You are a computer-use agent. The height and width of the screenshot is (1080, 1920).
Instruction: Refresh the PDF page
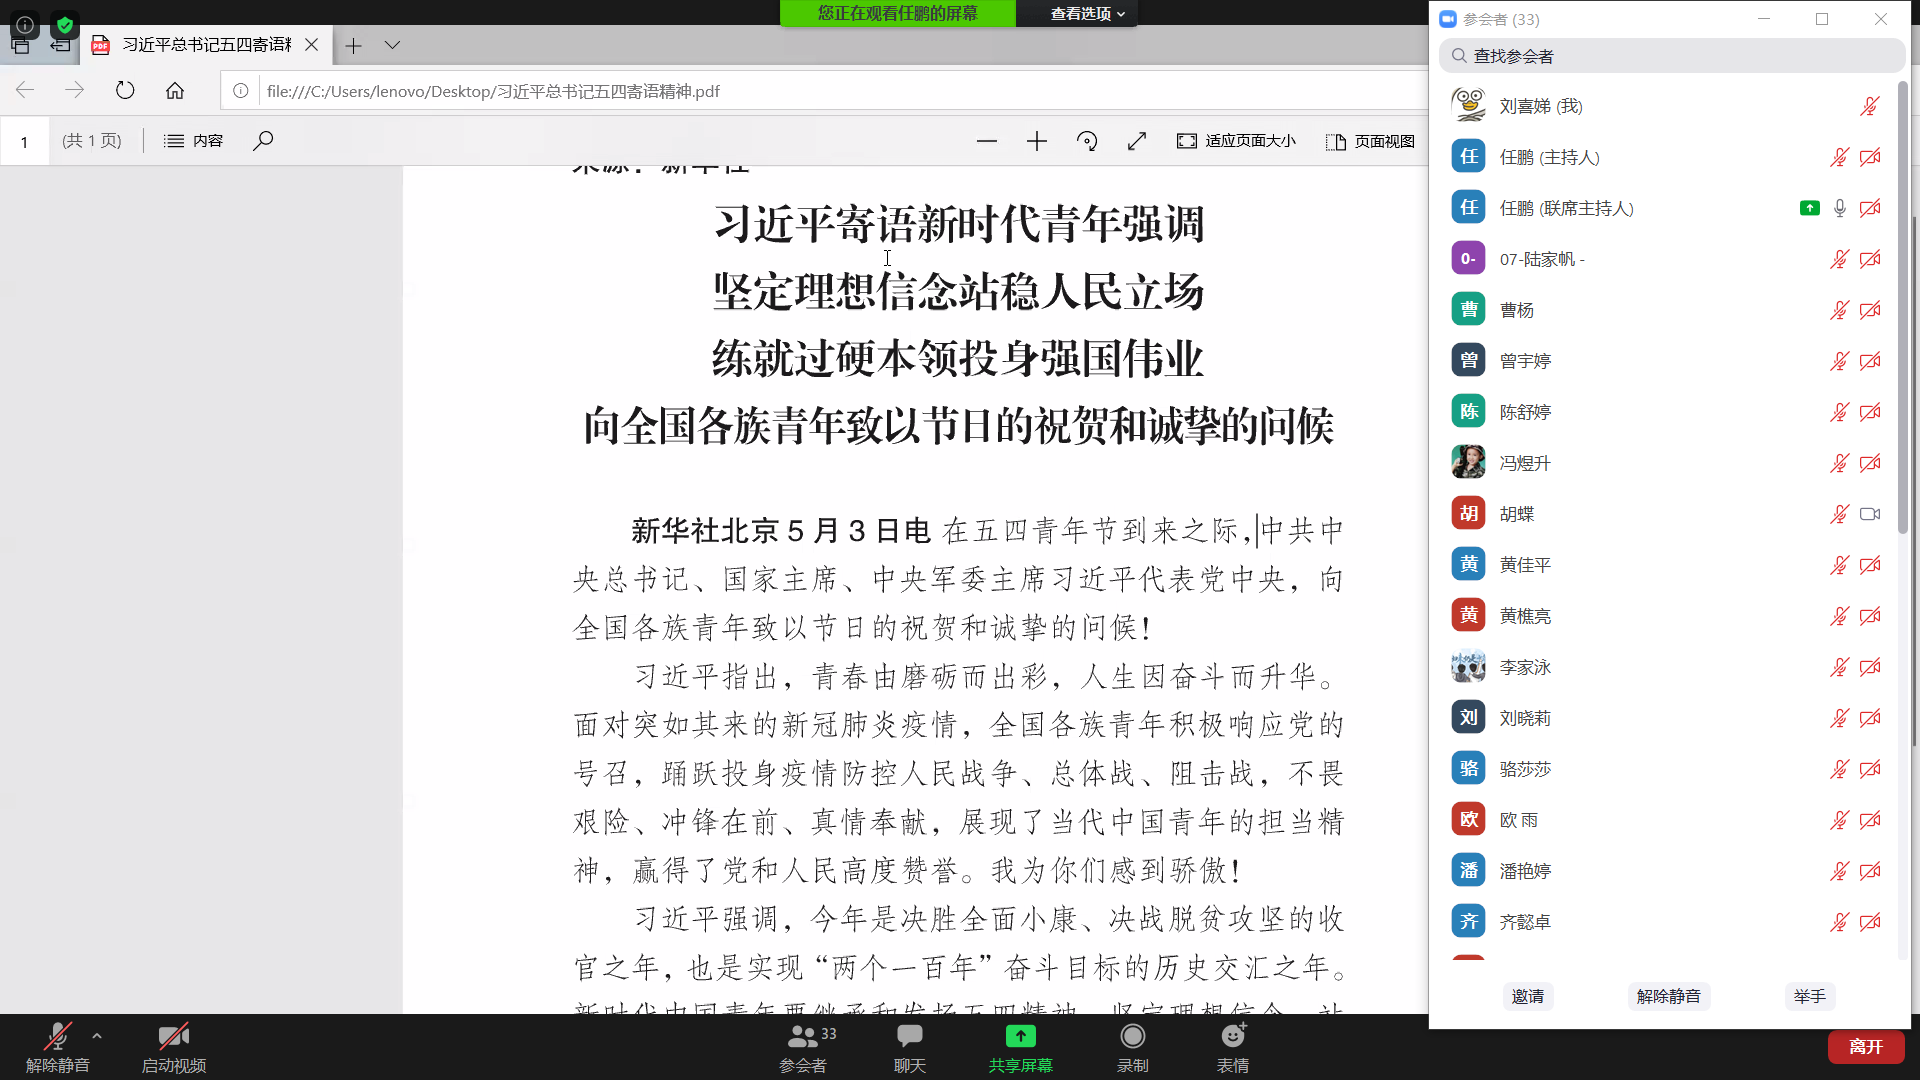click(x=125, y=91)
